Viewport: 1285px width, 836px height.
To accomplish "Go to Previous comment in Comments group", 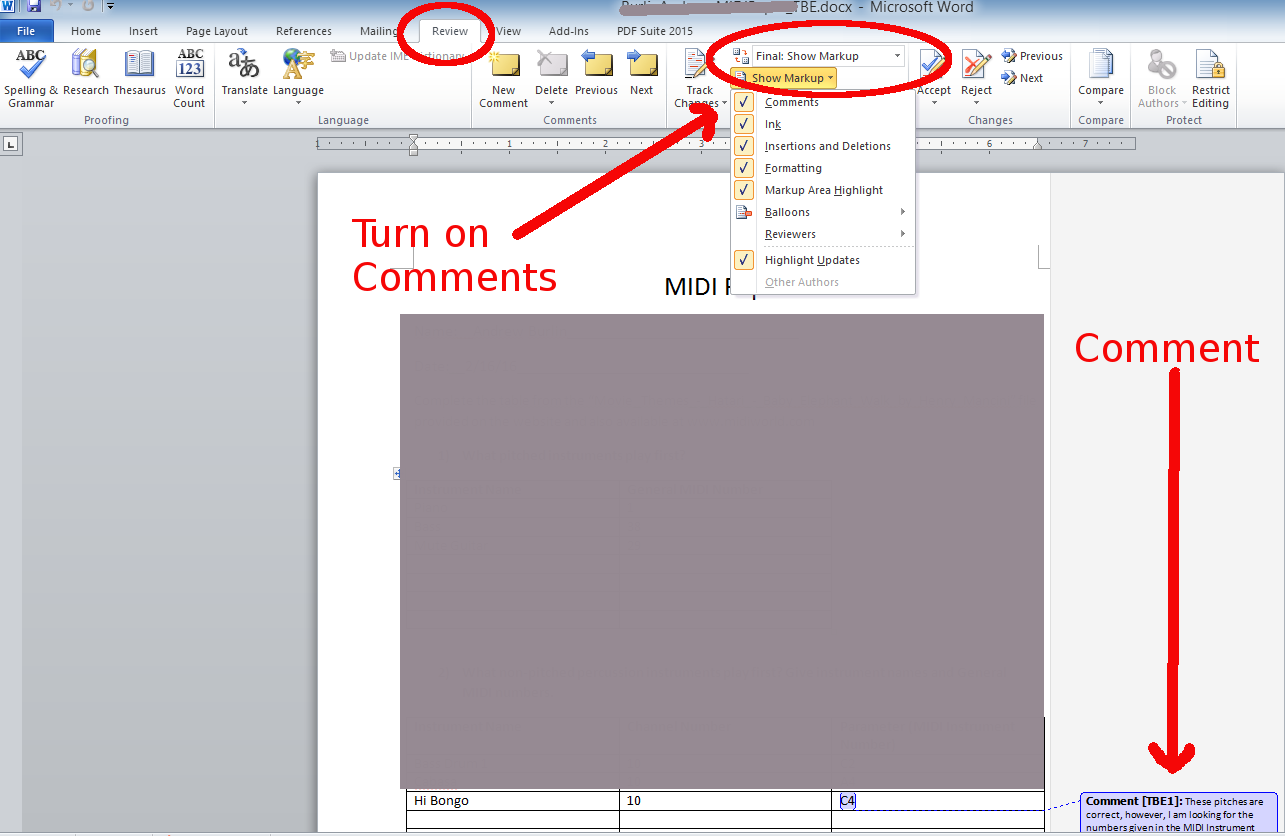I will (x=597, y=73).
